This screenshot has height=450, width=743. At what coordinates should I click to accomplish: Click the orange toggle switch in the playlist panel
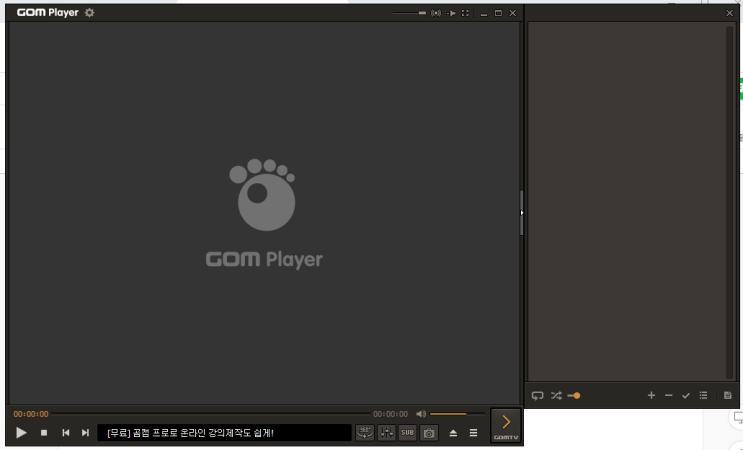[574, 396]
